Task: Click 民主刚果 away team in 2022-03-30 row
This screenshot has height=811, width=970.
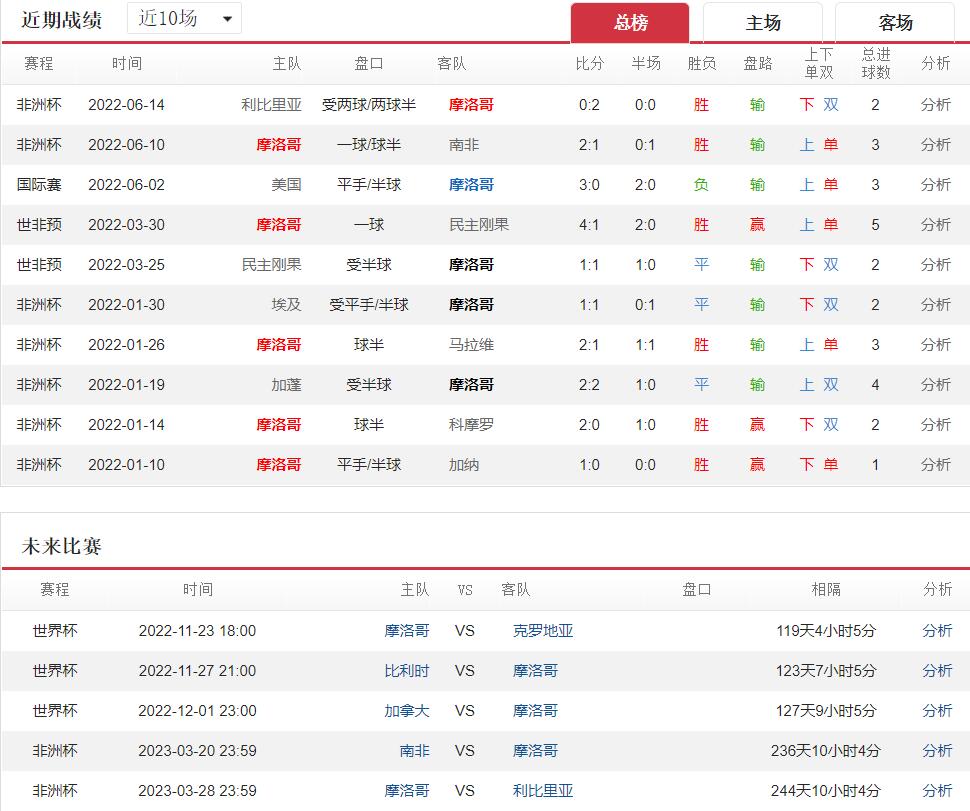Action: pos(479,225)
